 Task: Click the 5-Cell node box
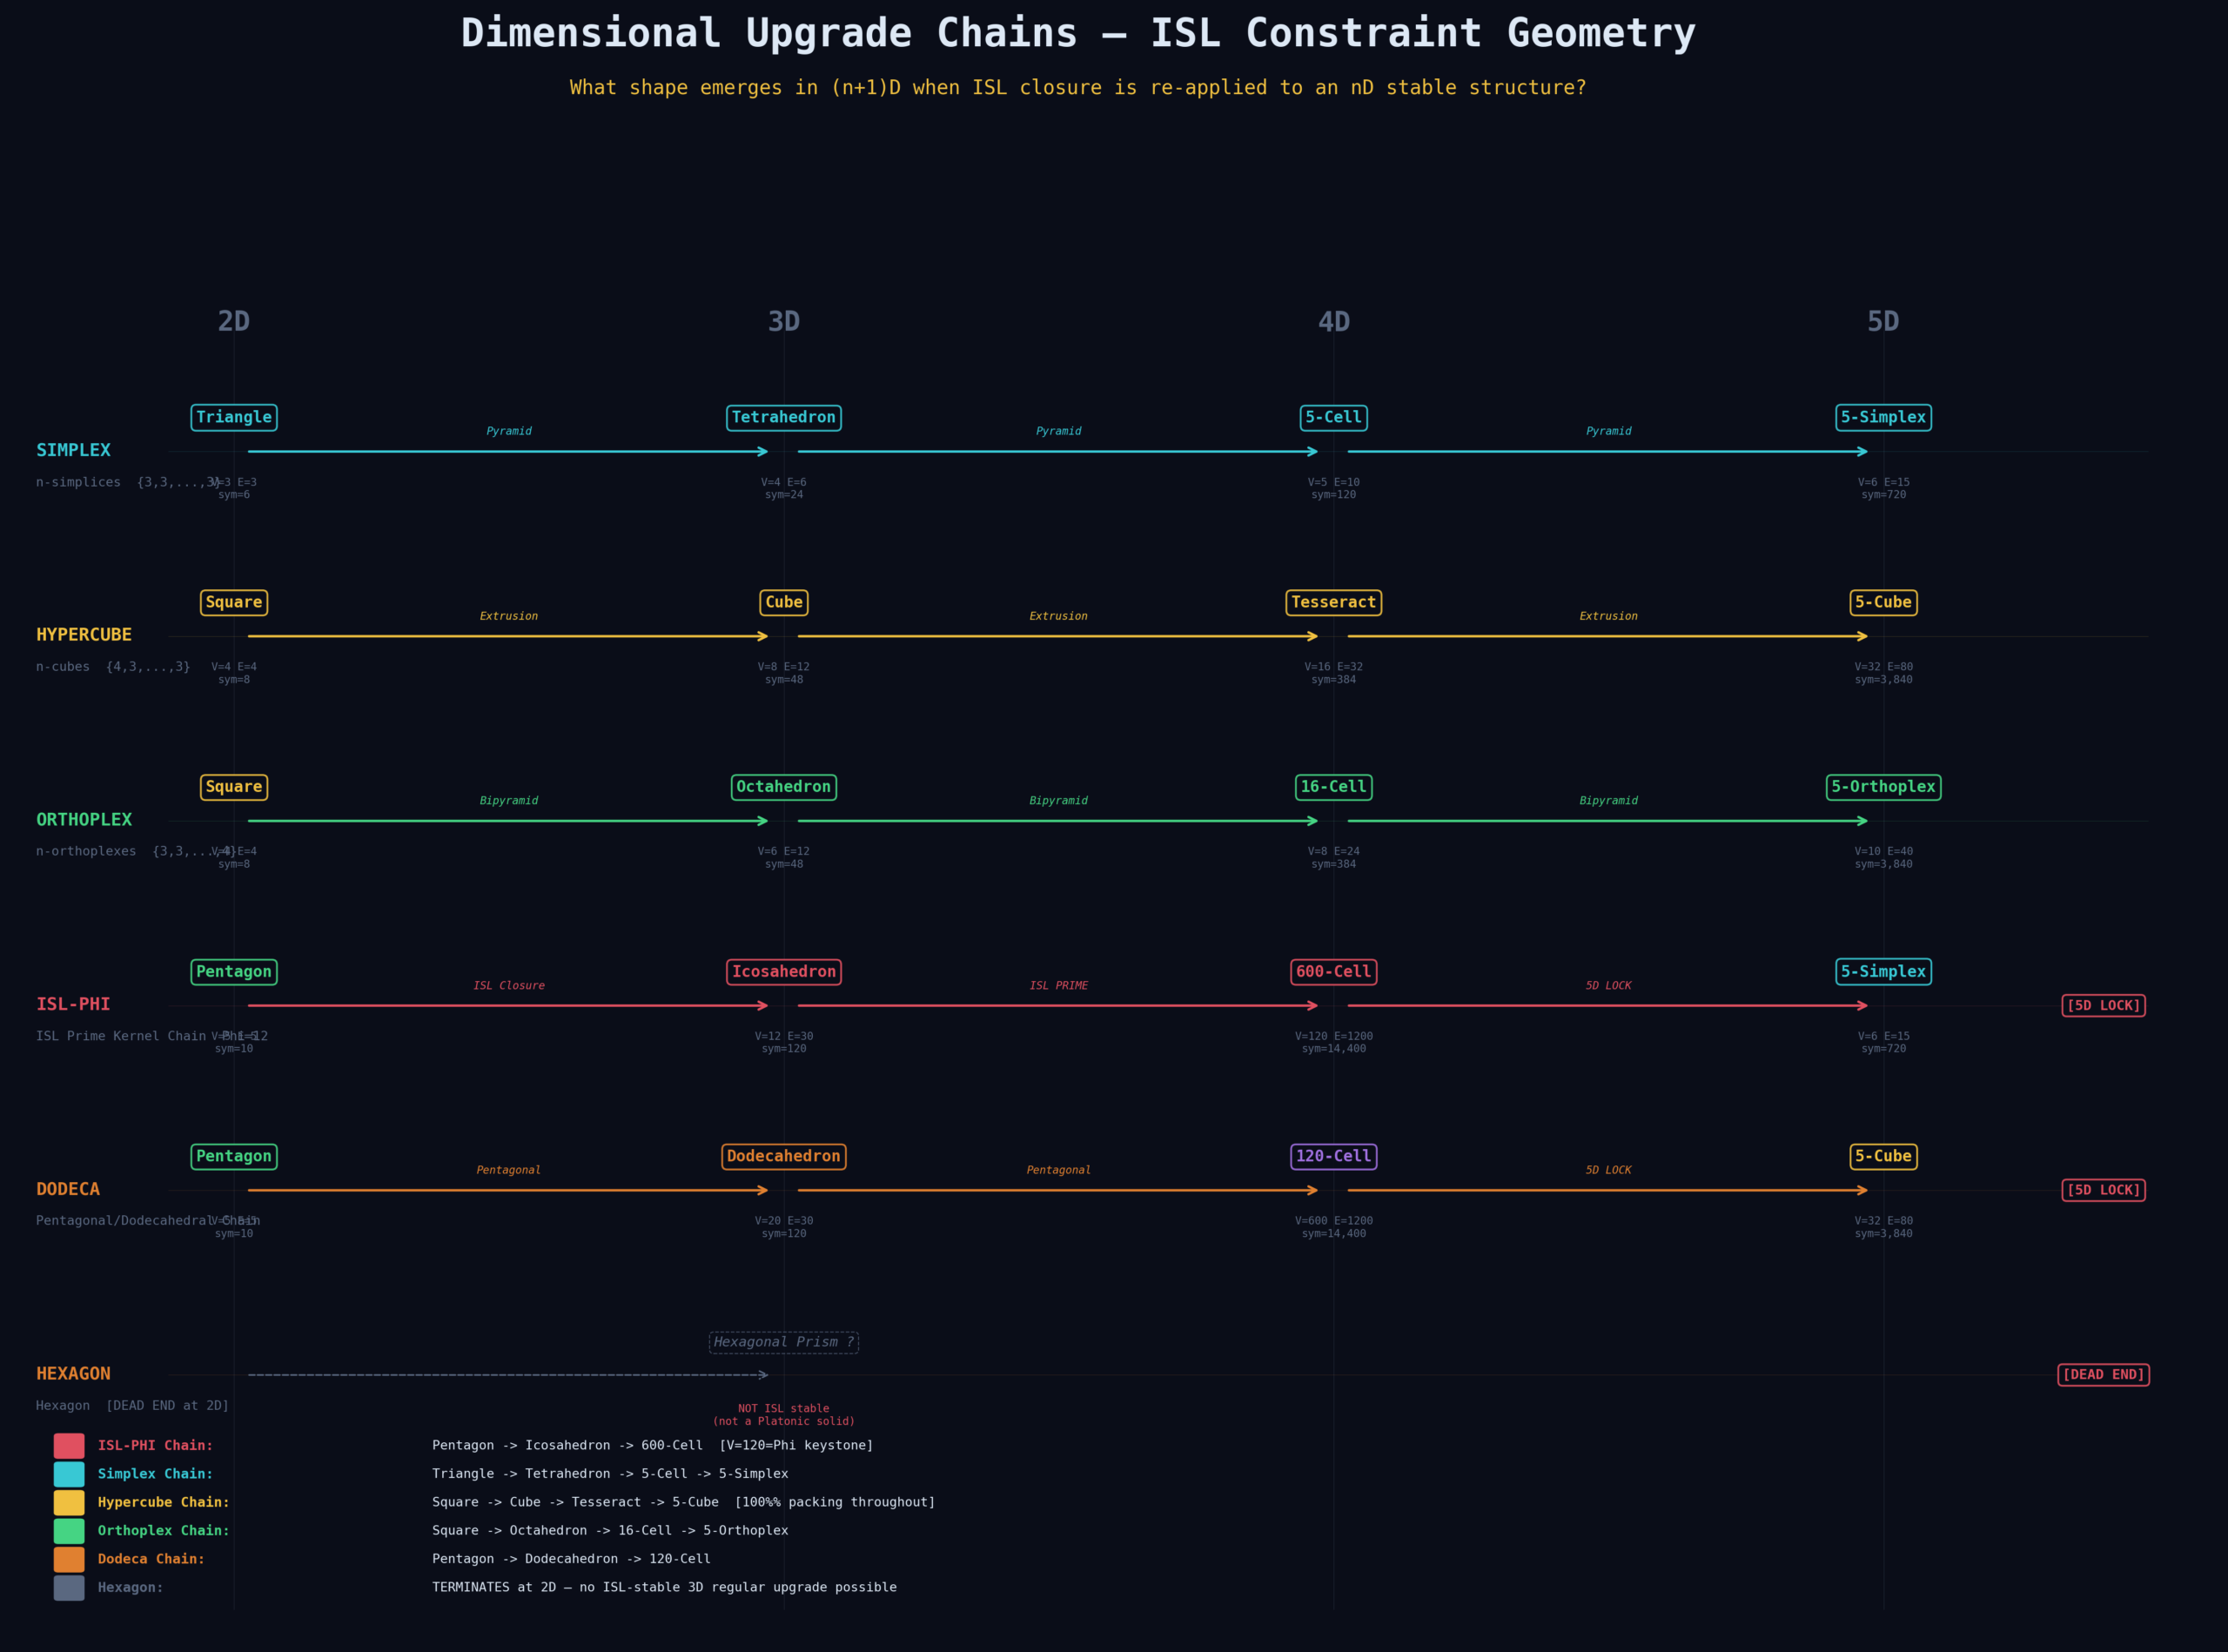[x=1334, y=418]
